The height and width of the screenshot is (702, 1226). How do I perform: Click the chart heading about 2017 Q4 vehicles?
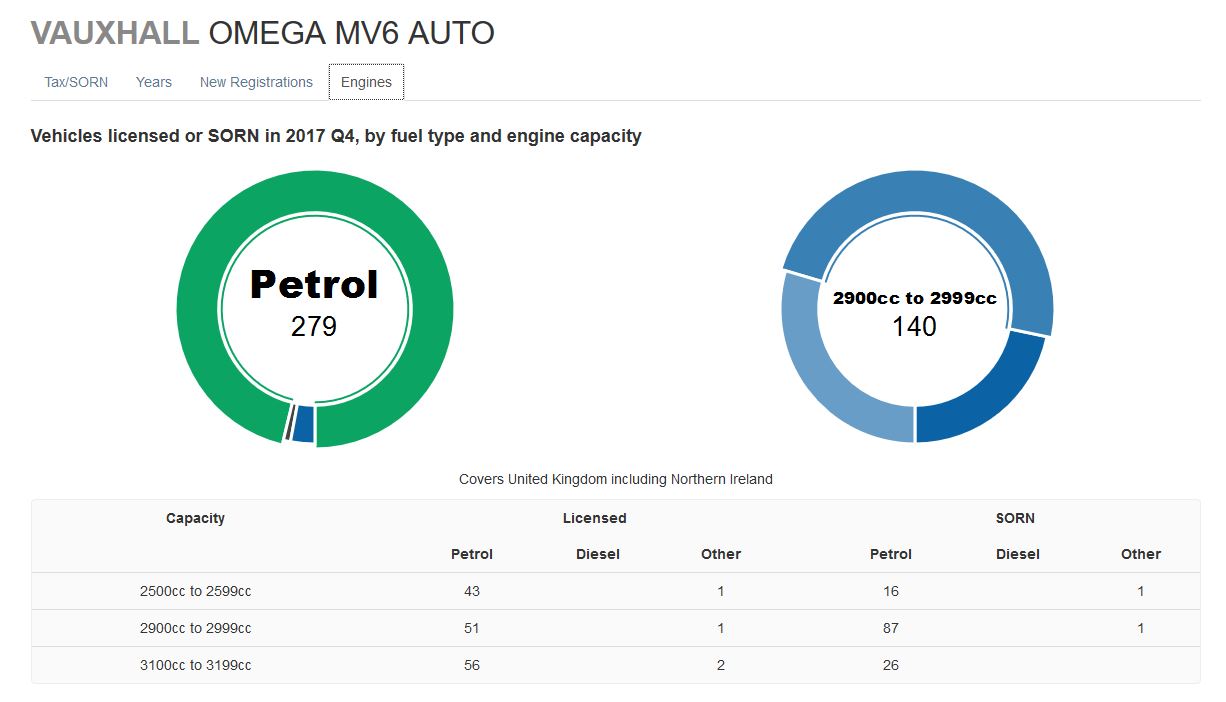336,136
